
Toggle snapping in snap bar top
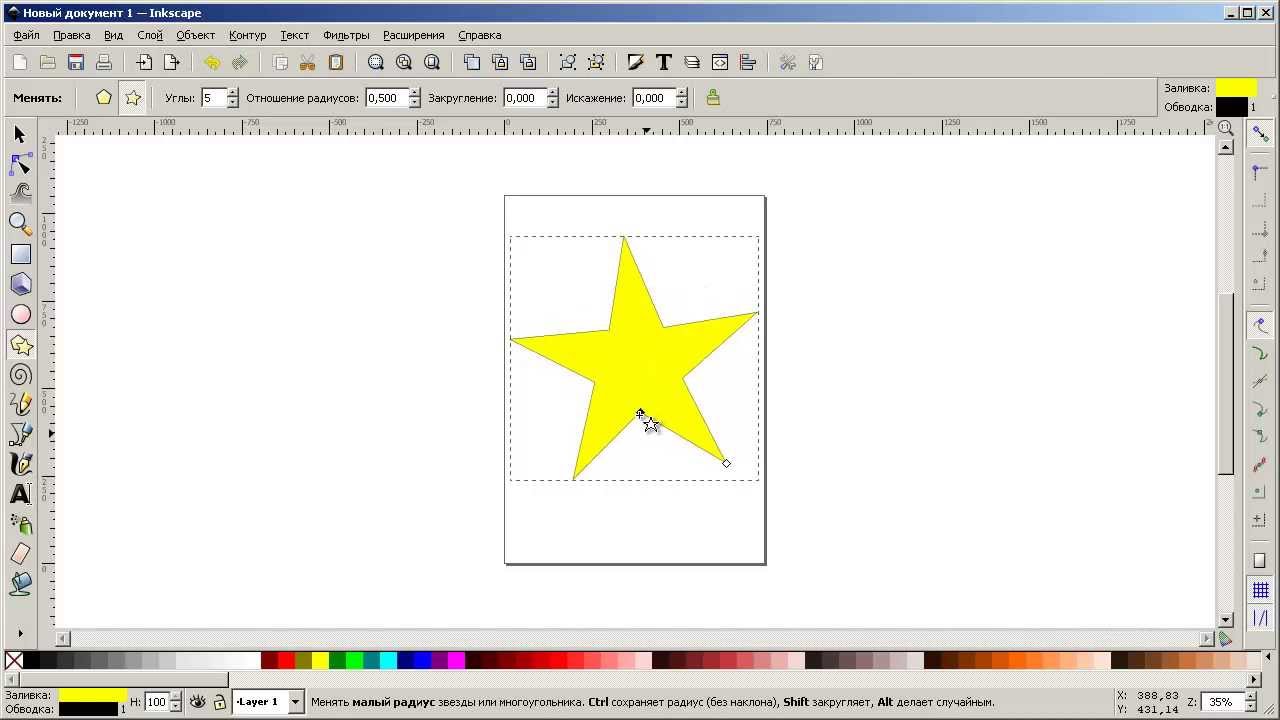point(1260,135)
